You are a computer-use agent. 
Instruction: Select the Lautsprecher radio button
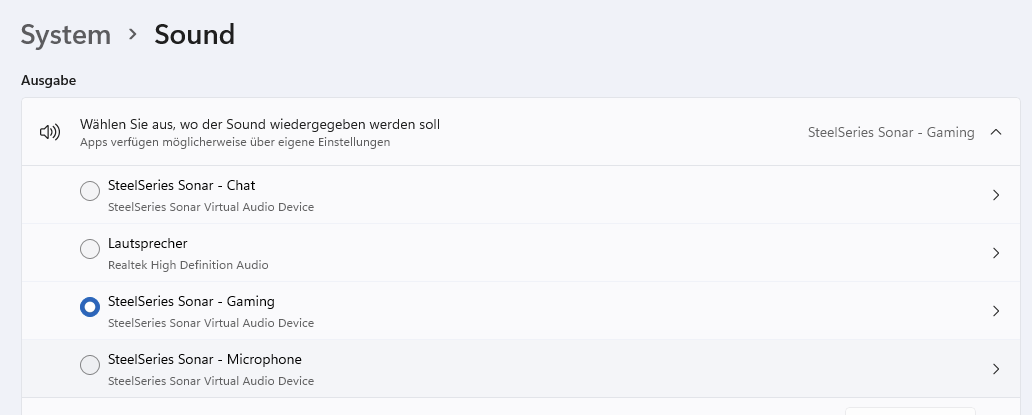[90, 250]
